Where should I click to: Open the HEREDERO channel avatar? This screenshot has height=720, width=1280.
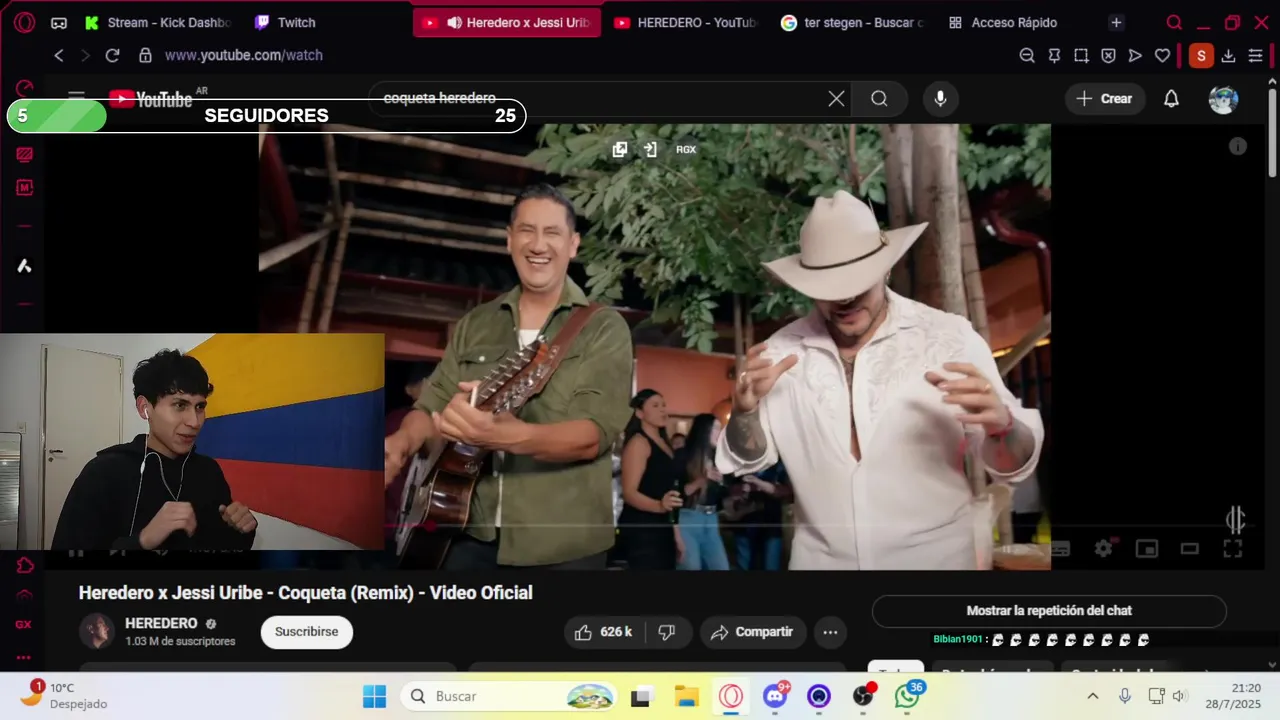pos(97,631)
